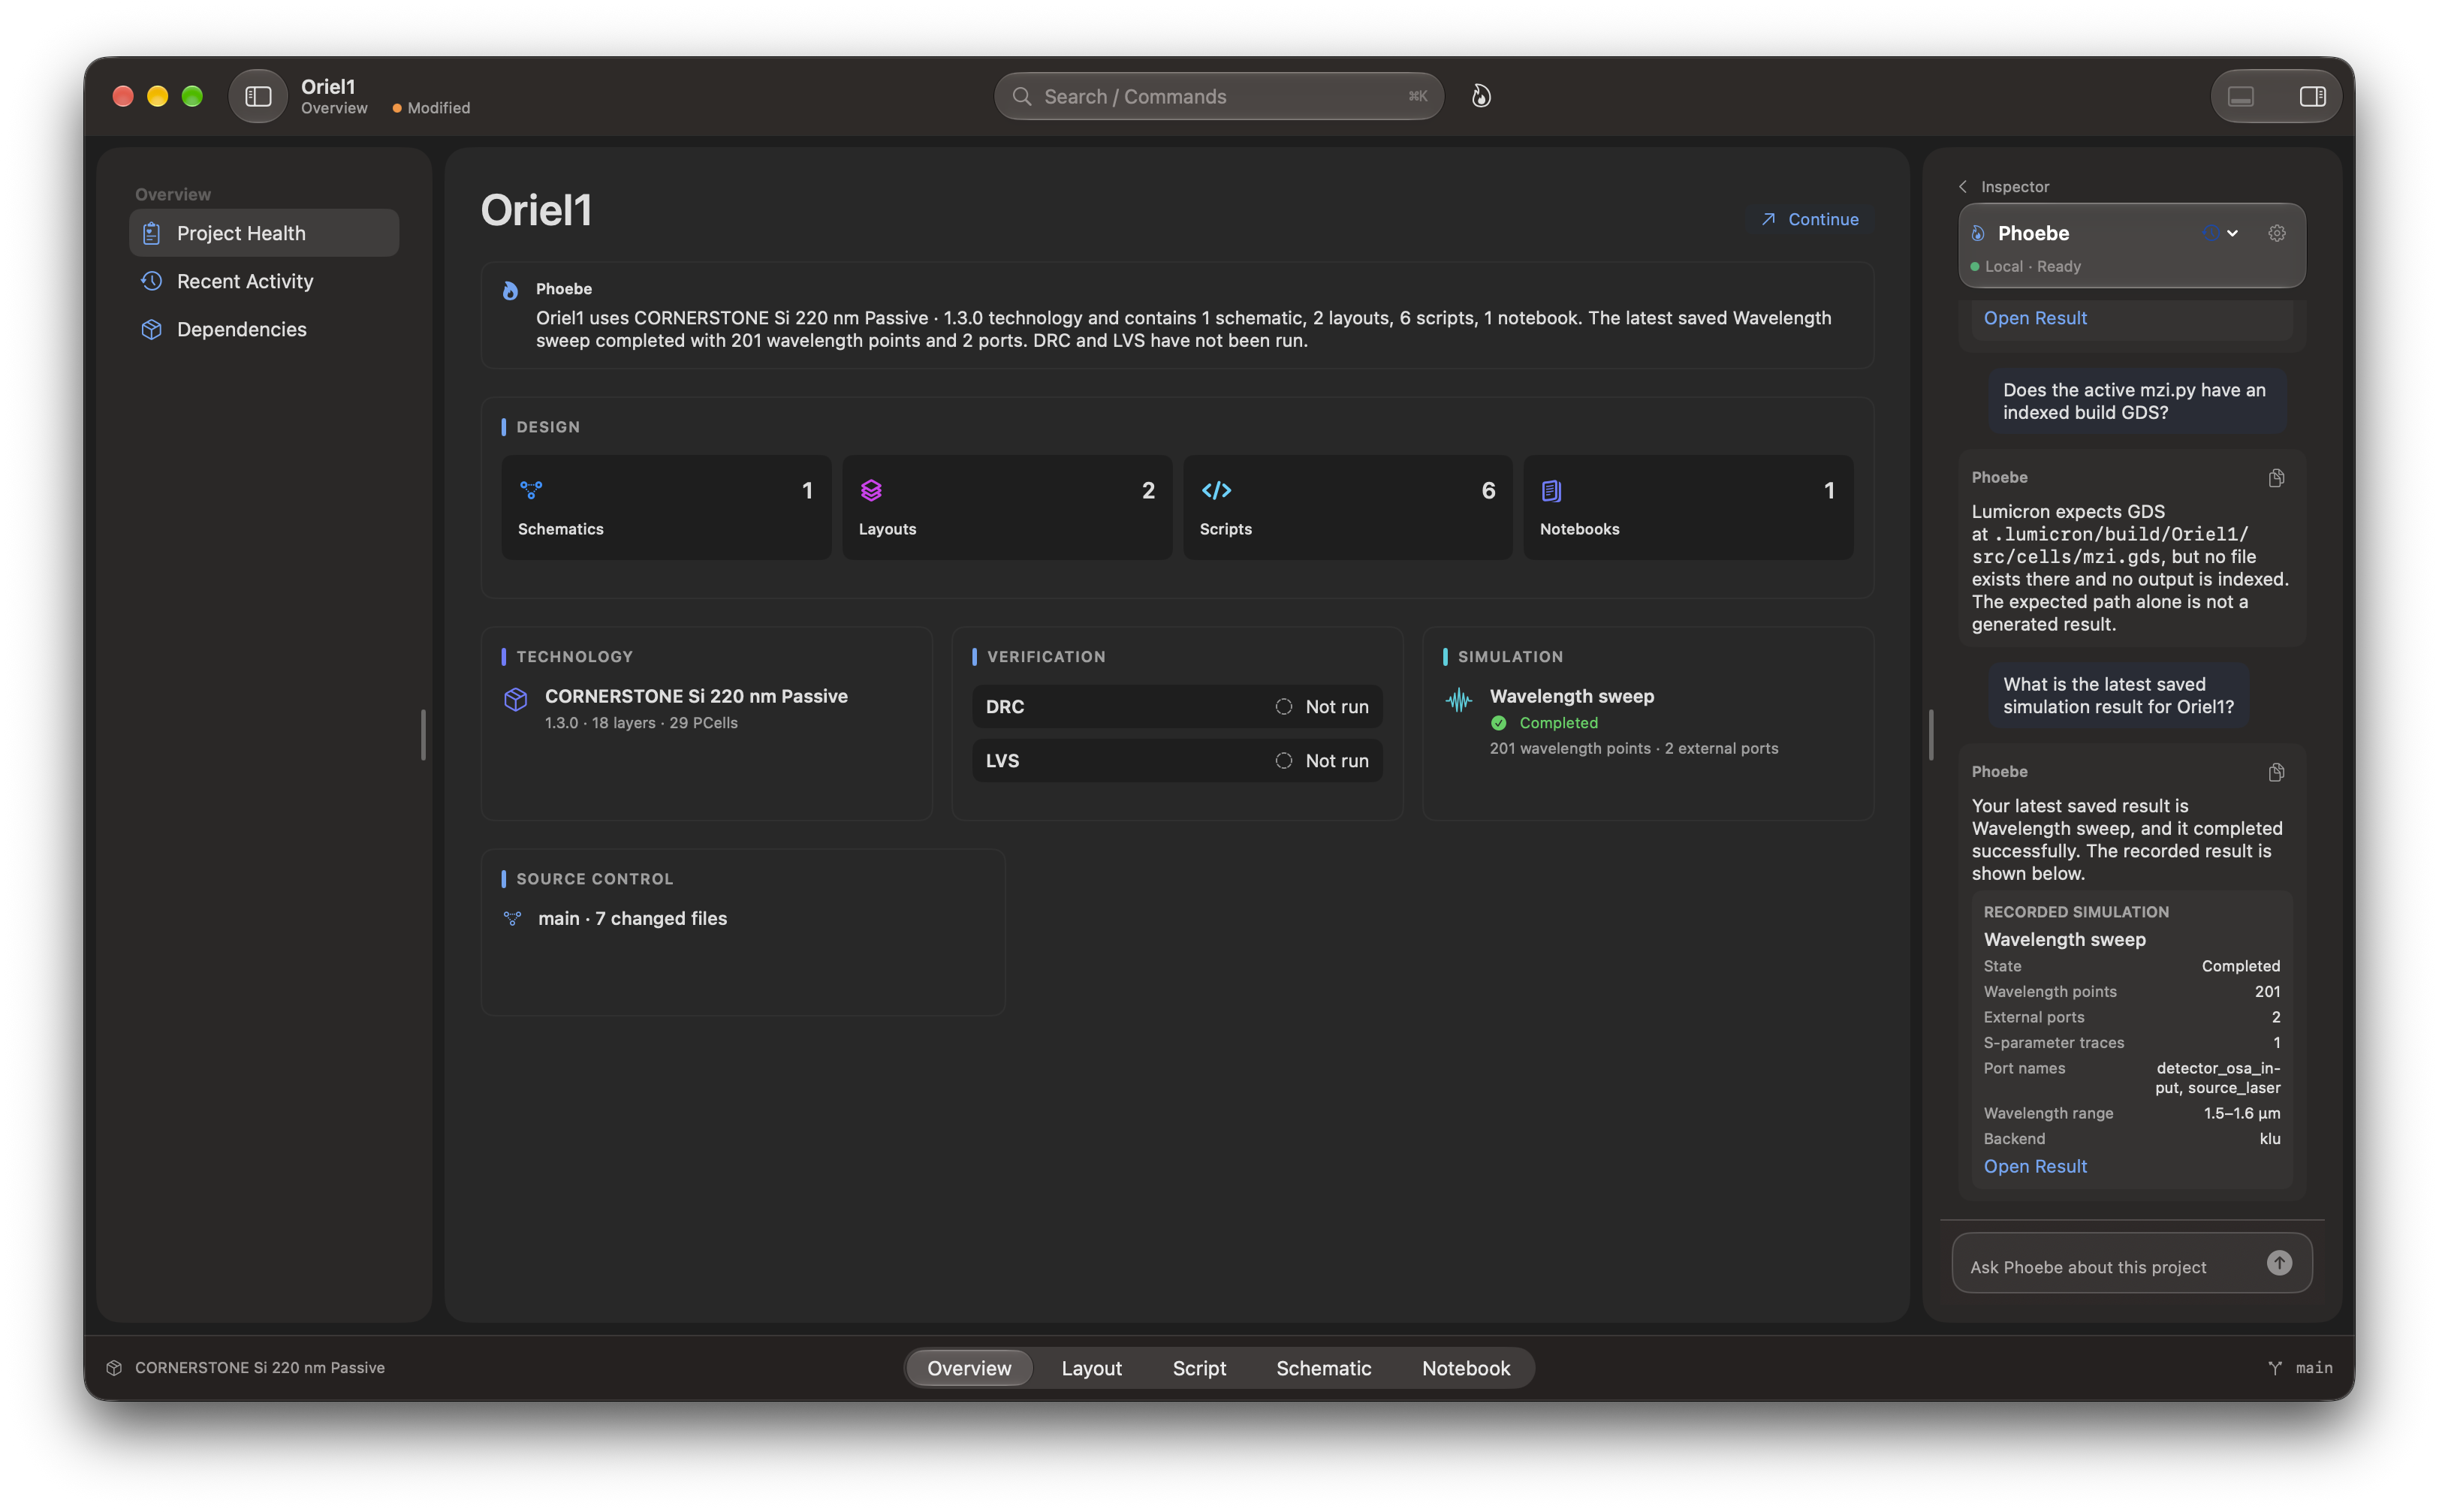This screenshot has height=1512, width=2439.
Task: Click the Wavelength sweep waveform icon
Action: (1458, 699)
